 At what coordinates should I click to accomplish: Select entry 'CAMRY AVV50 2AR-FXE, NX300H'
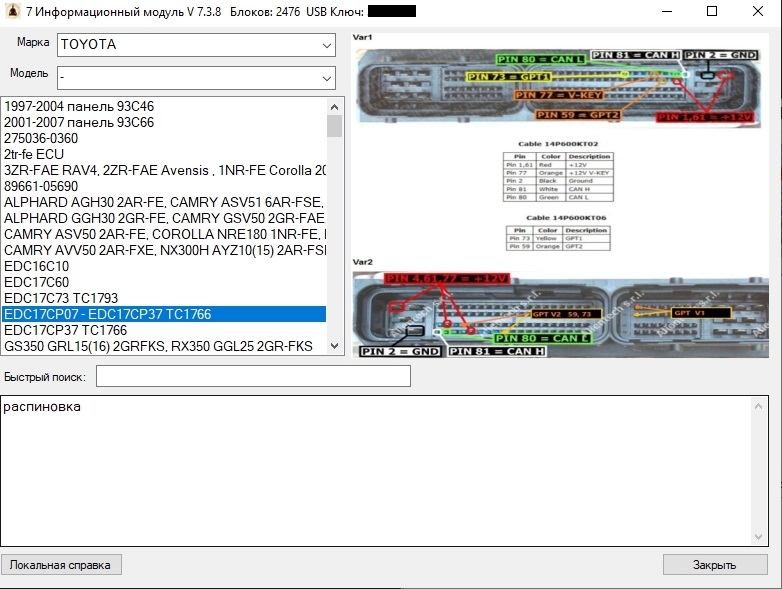(x=164, y=250)
